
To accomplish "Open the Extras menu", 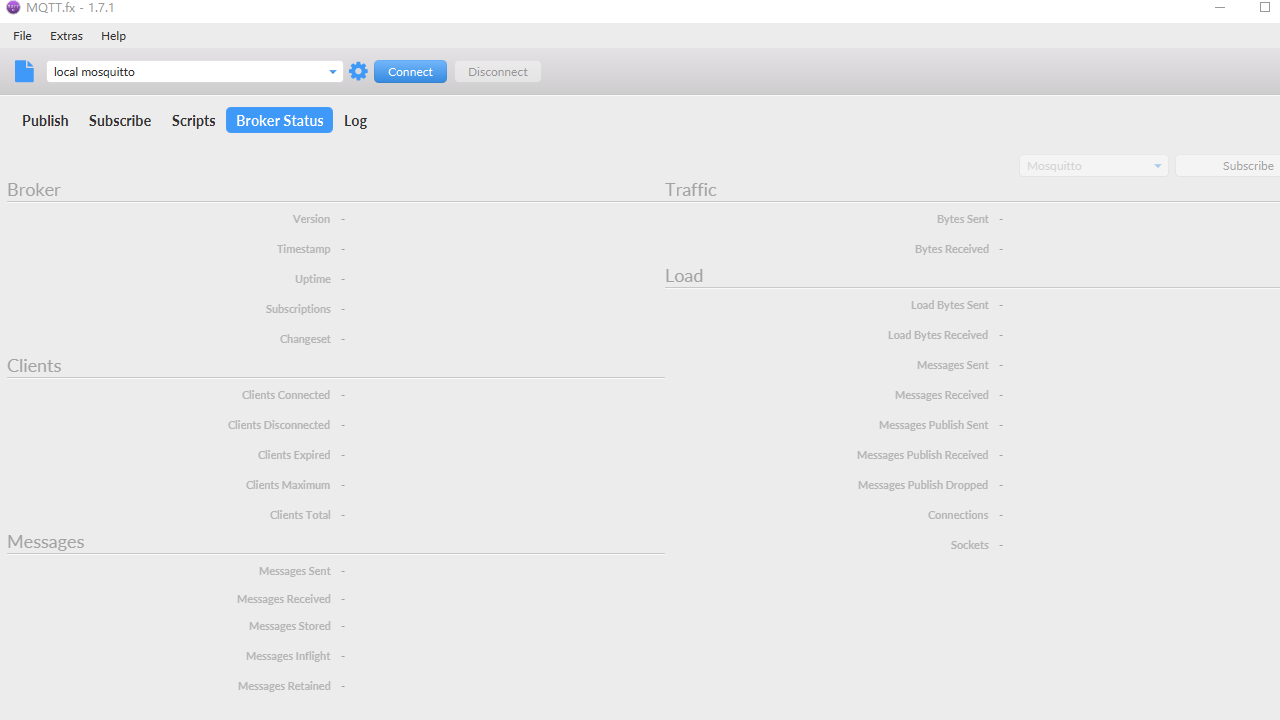I will pyautogui.click(x=66, y=35).
